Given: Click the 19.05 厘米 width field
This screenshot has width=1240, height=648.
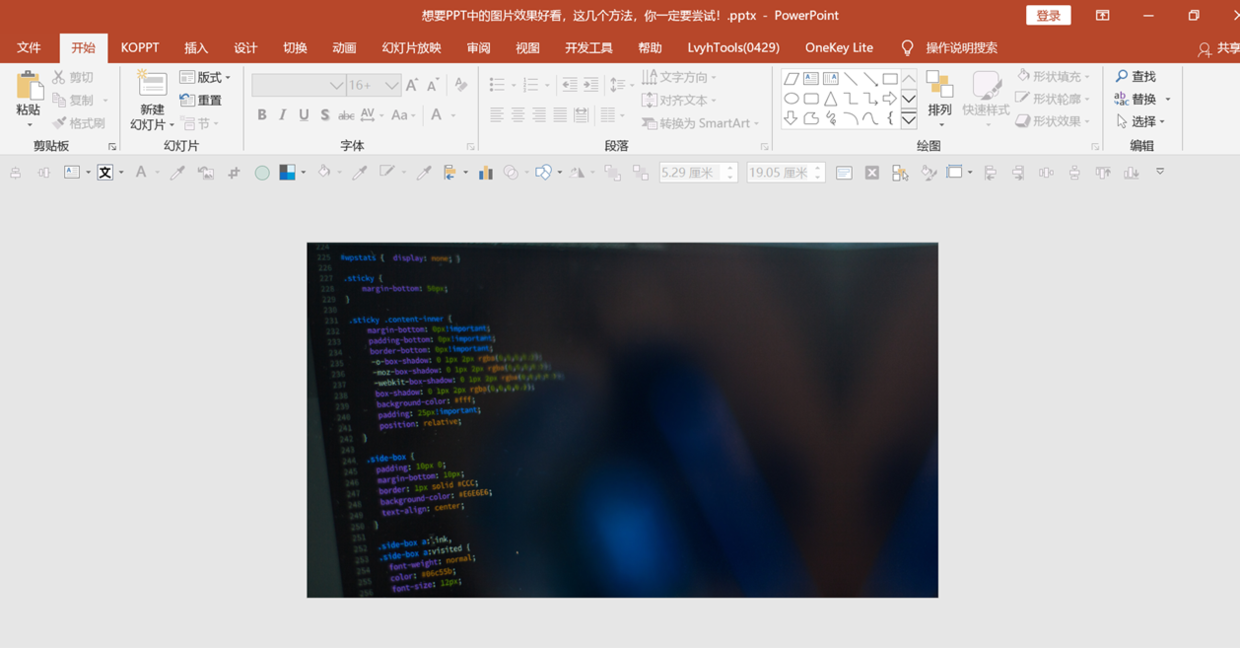Looking at the screenshot, I should coord(785,173).
